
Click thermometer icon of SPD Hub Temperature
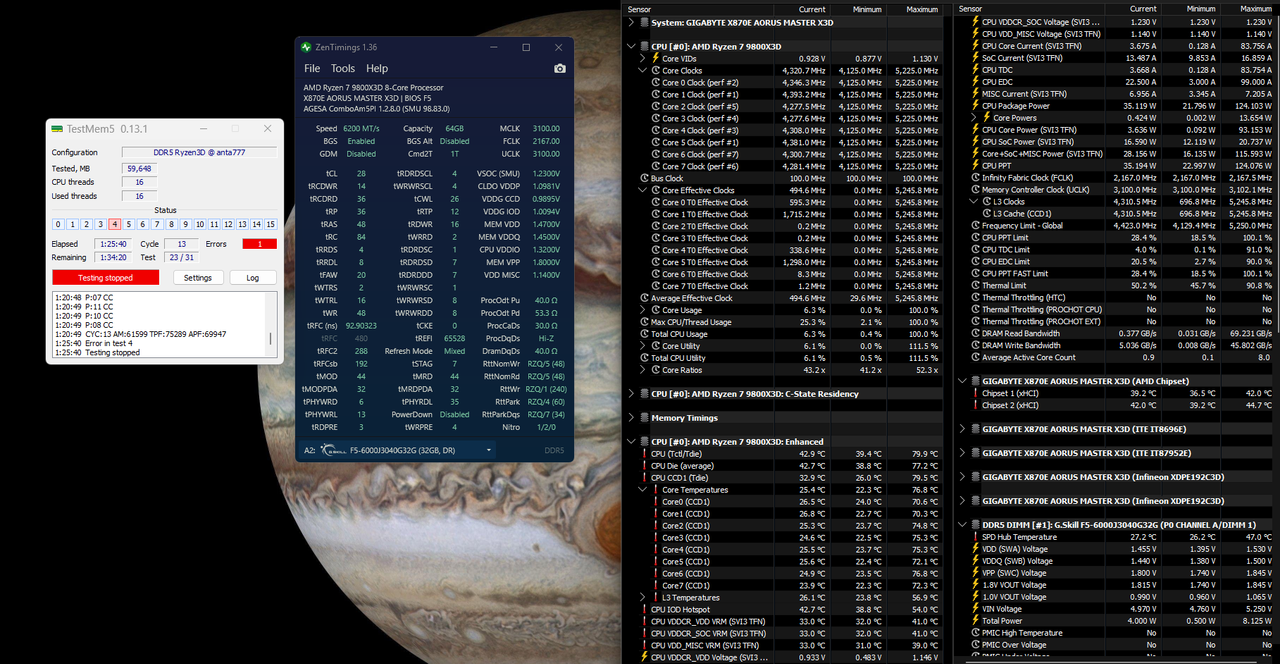[x=975, y=537]
